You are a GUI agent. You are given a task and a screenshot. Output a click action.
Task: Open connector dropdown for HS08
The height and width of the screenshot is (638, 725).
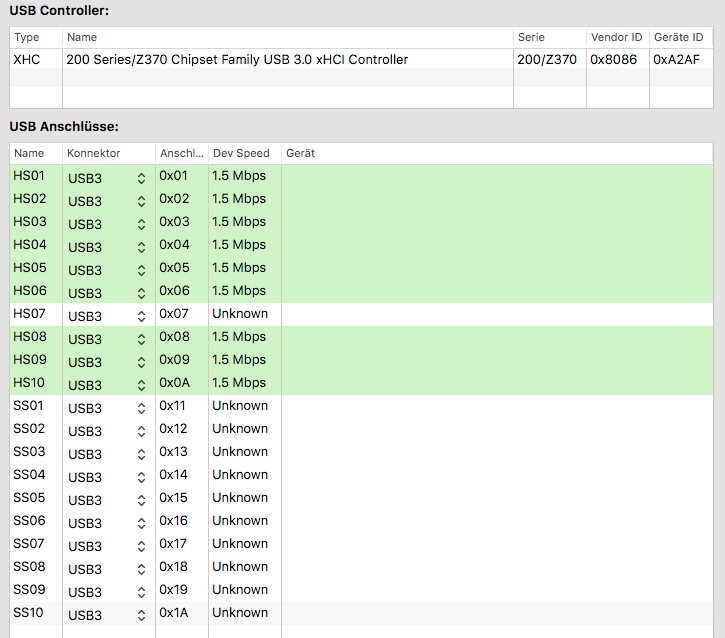click(x=107, y=339)
